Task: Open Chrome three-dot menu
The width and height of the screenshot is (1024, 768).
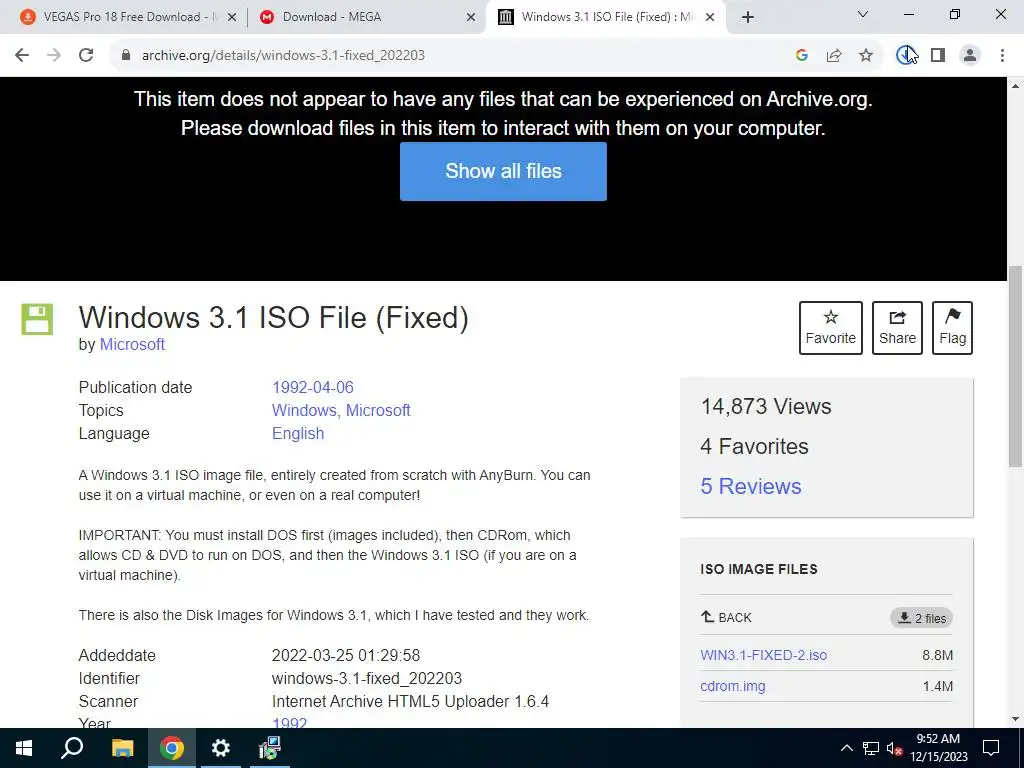Action: [x=1002, y=56]
